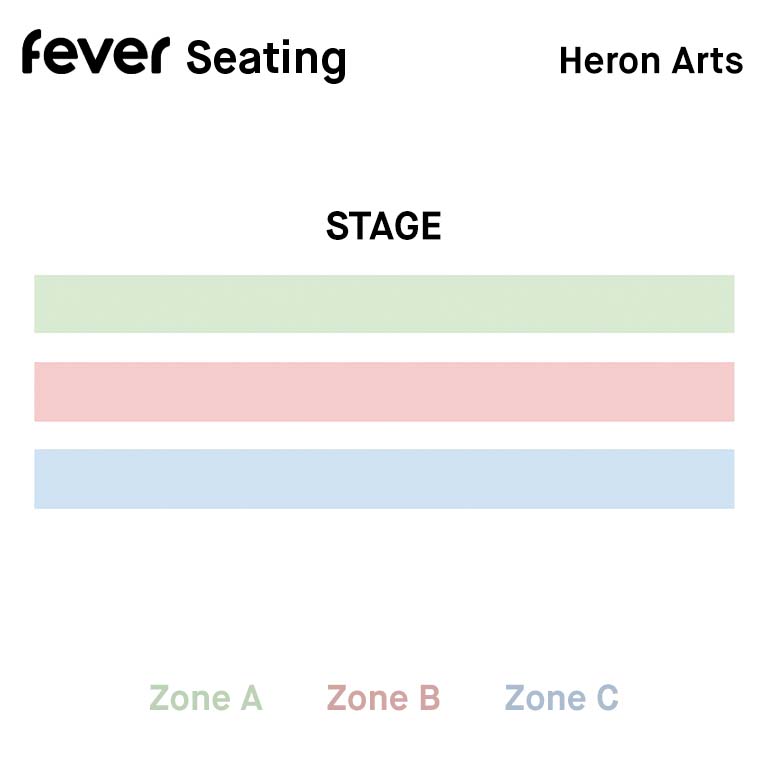Click the Zone A legend label
The width and height of the screenshot is (768, 768).
206,697
